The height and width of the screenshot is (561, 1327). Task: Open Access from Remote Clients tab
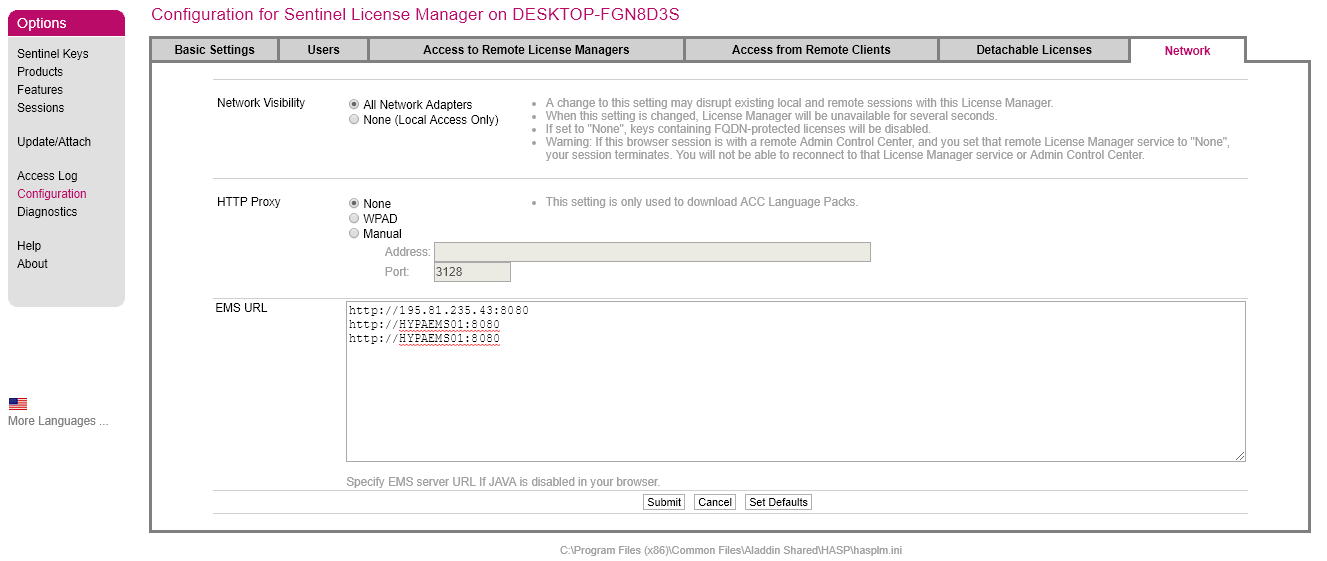(811, 50)
